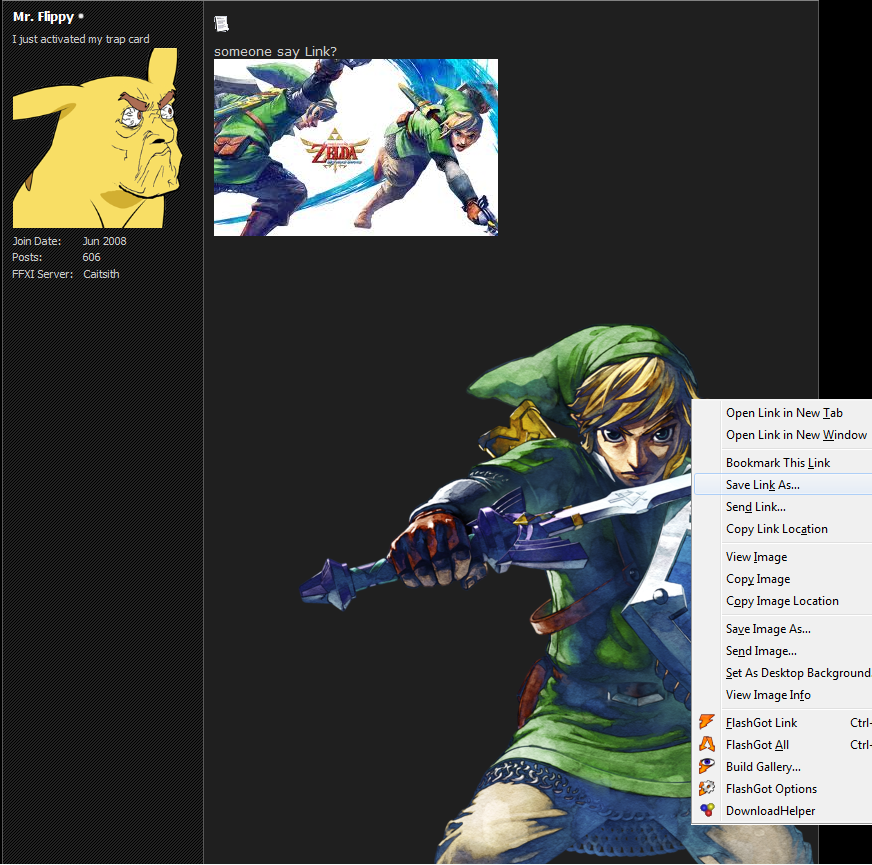Click the FlashGot All icon
Image resolution: width=872 pixels, height=865 pixels.
click(x=706, y=744)
